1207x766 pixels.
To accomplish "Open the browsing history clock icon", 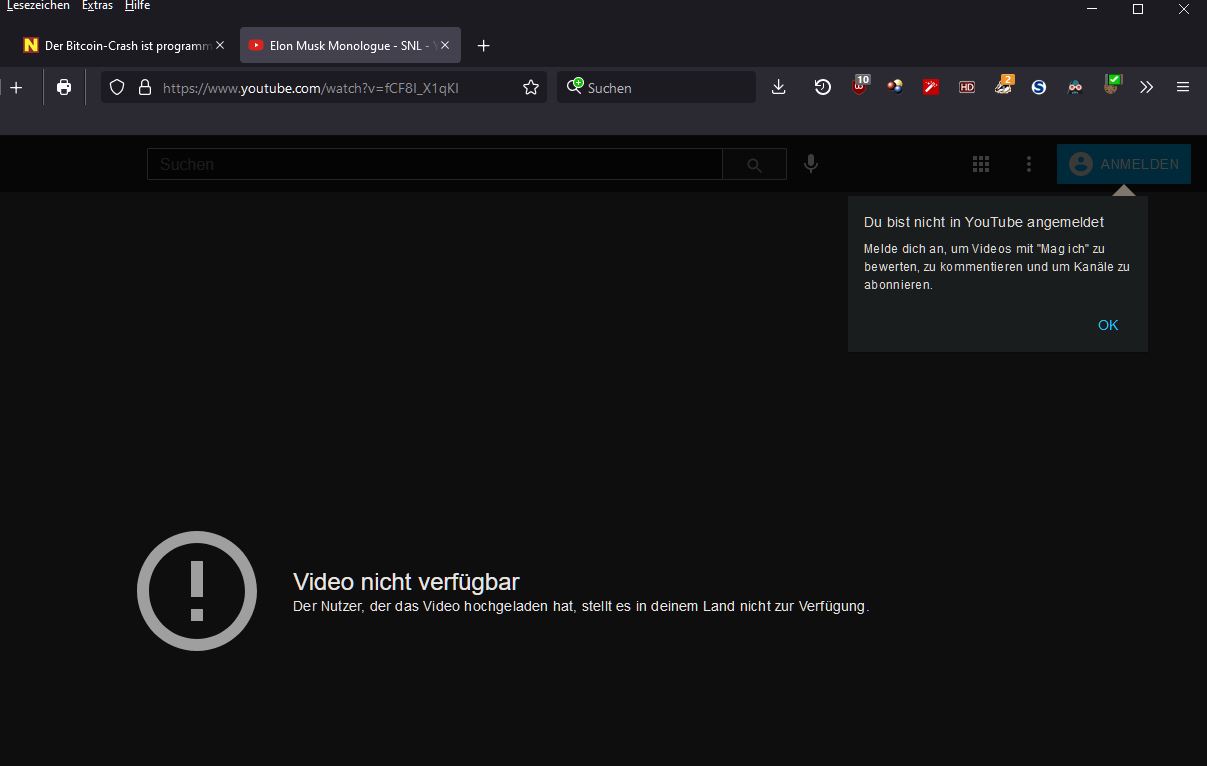I will point(822,87).
